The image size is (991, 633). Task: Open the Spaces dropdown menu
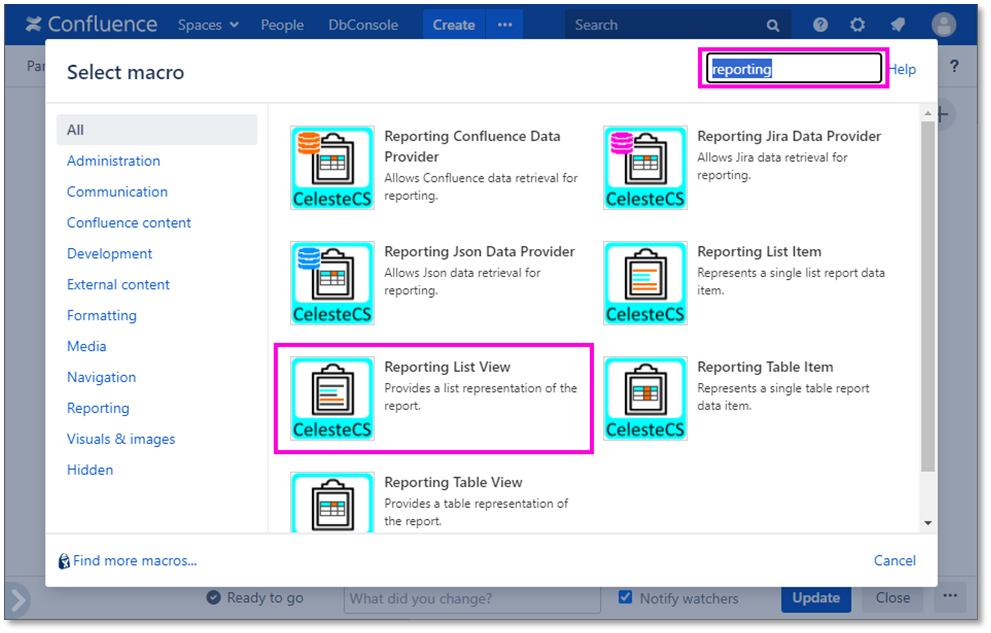tap(208, 25)
